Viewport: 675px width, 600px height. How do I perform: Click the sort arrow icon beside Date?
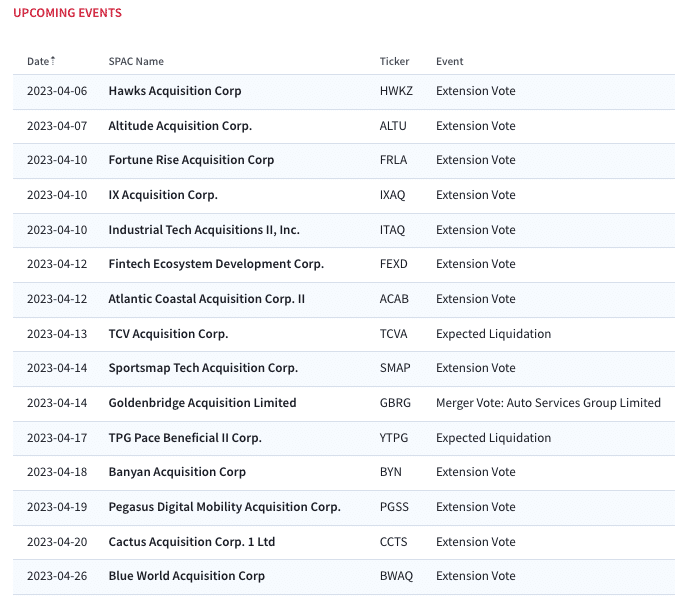[53, 61]
